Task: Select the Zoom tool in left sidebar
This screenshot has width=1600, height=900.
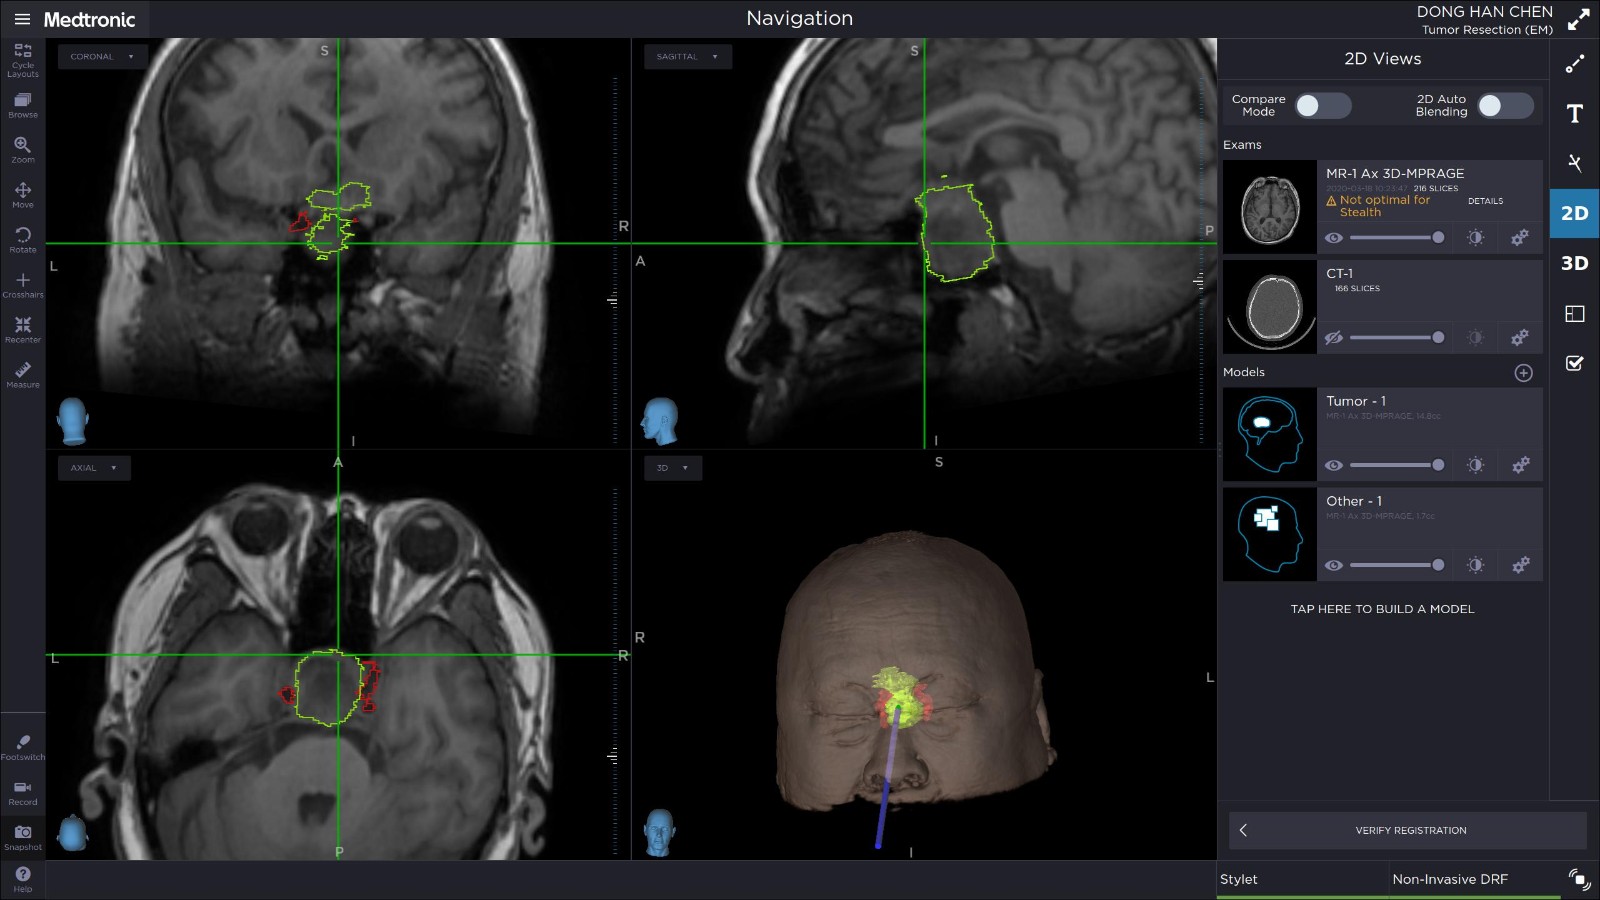Action: (22, 148)
